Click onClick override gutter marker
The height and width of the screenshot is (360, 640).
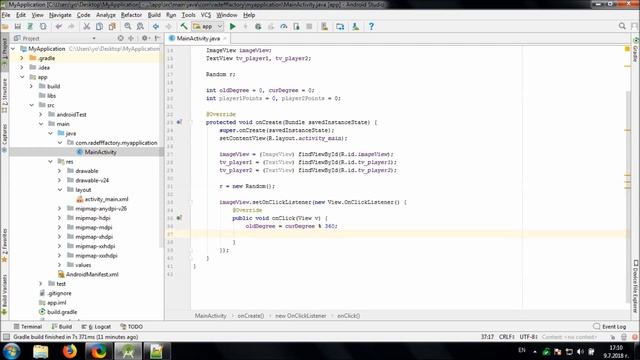(x=179, y=218)
